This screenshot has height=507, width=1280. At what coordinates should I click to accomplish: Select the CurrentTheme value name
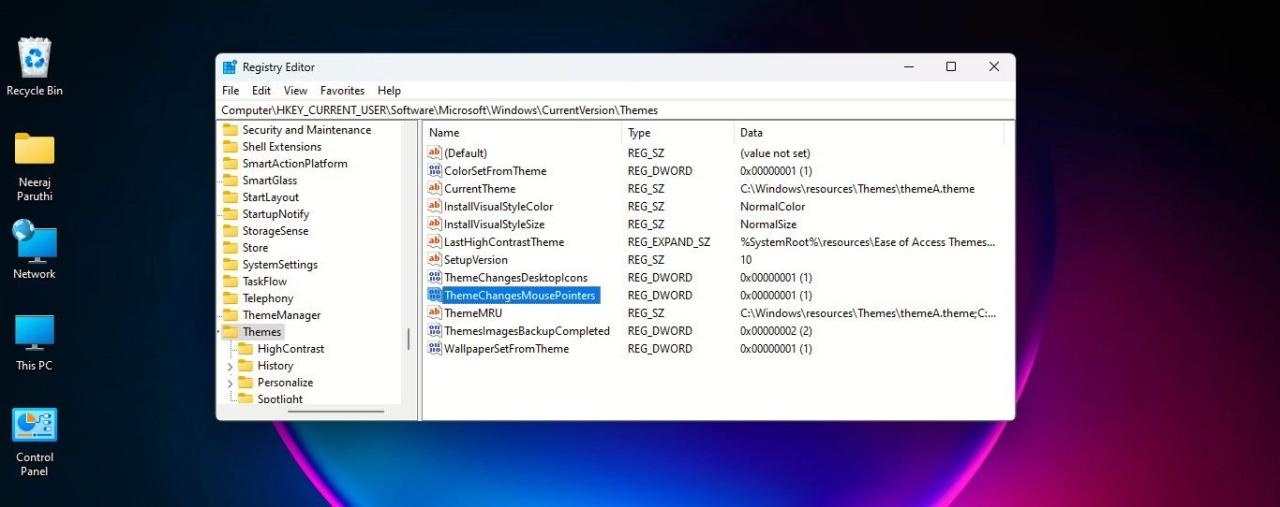[x=480, y=189]
